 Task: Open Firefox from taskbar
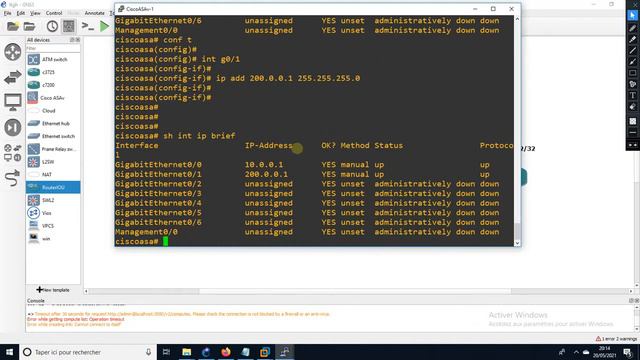pos(226,352)
